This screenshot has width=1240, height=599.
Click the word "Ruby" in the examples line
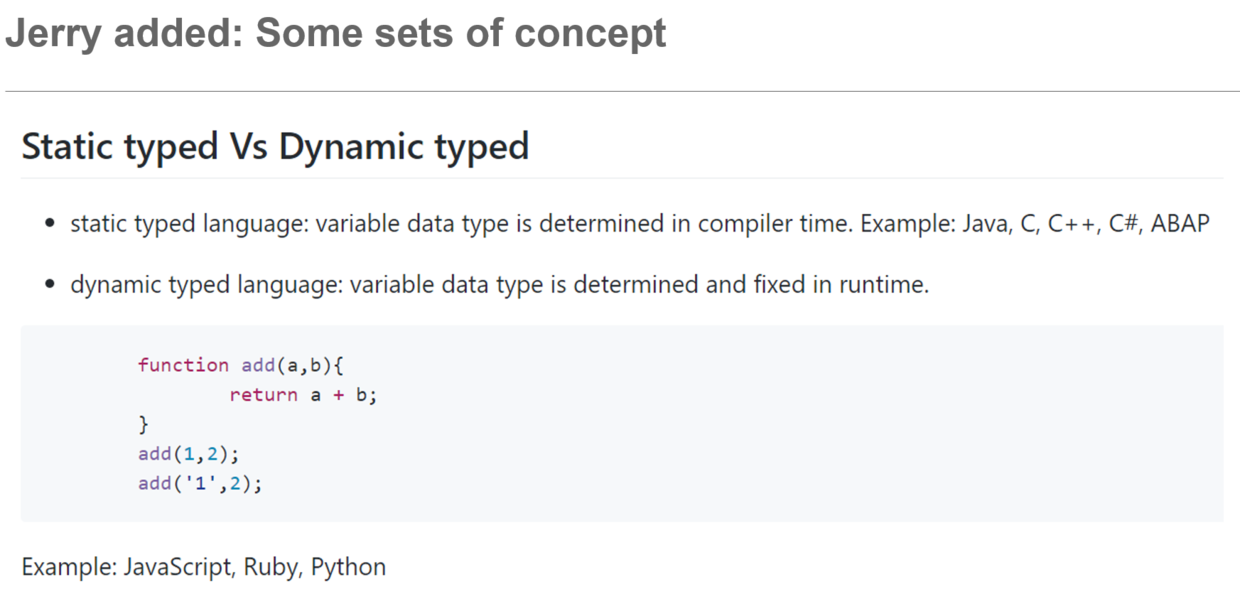pos(271,567)
